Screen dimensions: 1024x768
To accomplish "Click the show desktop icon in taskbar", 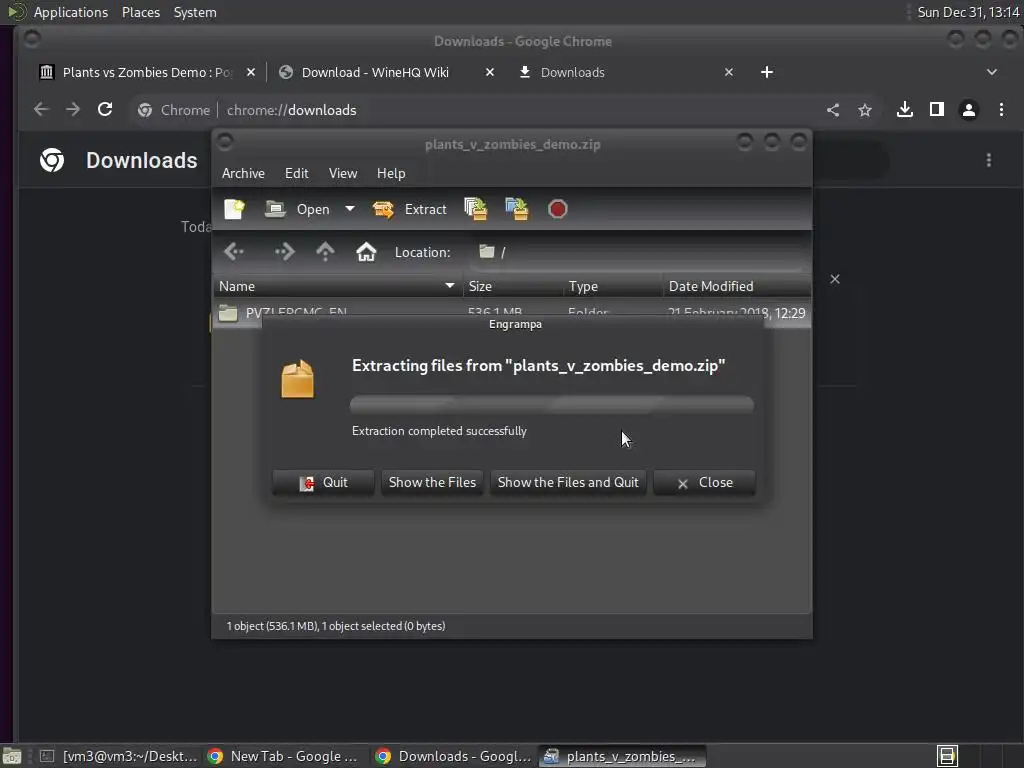I will 12,756.
